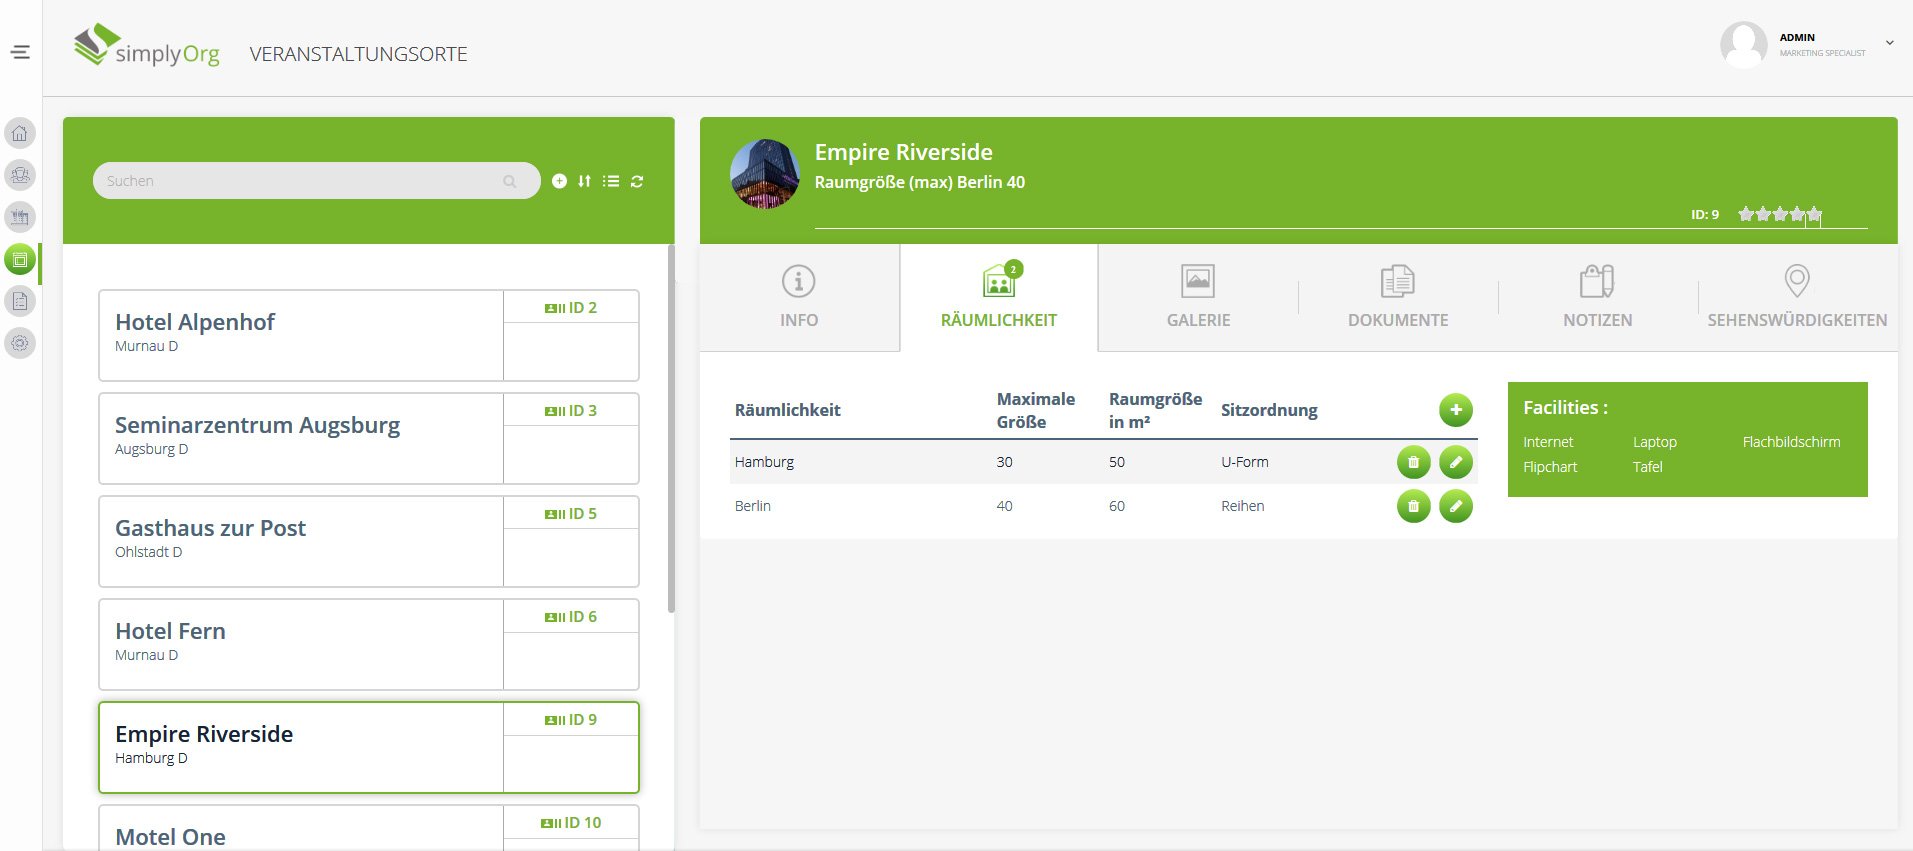Click the Empire Riverside header title
The image size is (1913, 851).
pyautogui.click(x=904, y=152)
